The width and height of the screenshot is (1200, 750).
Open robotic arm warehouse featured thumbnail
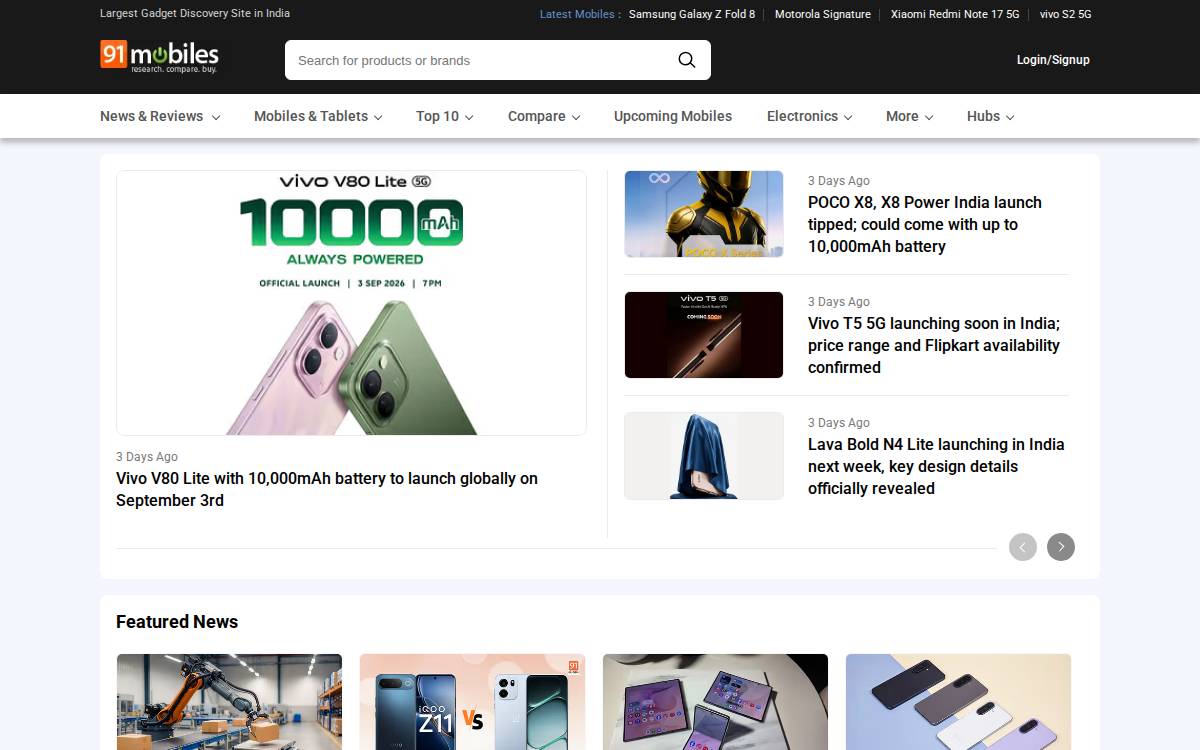(x=229, y=702)
